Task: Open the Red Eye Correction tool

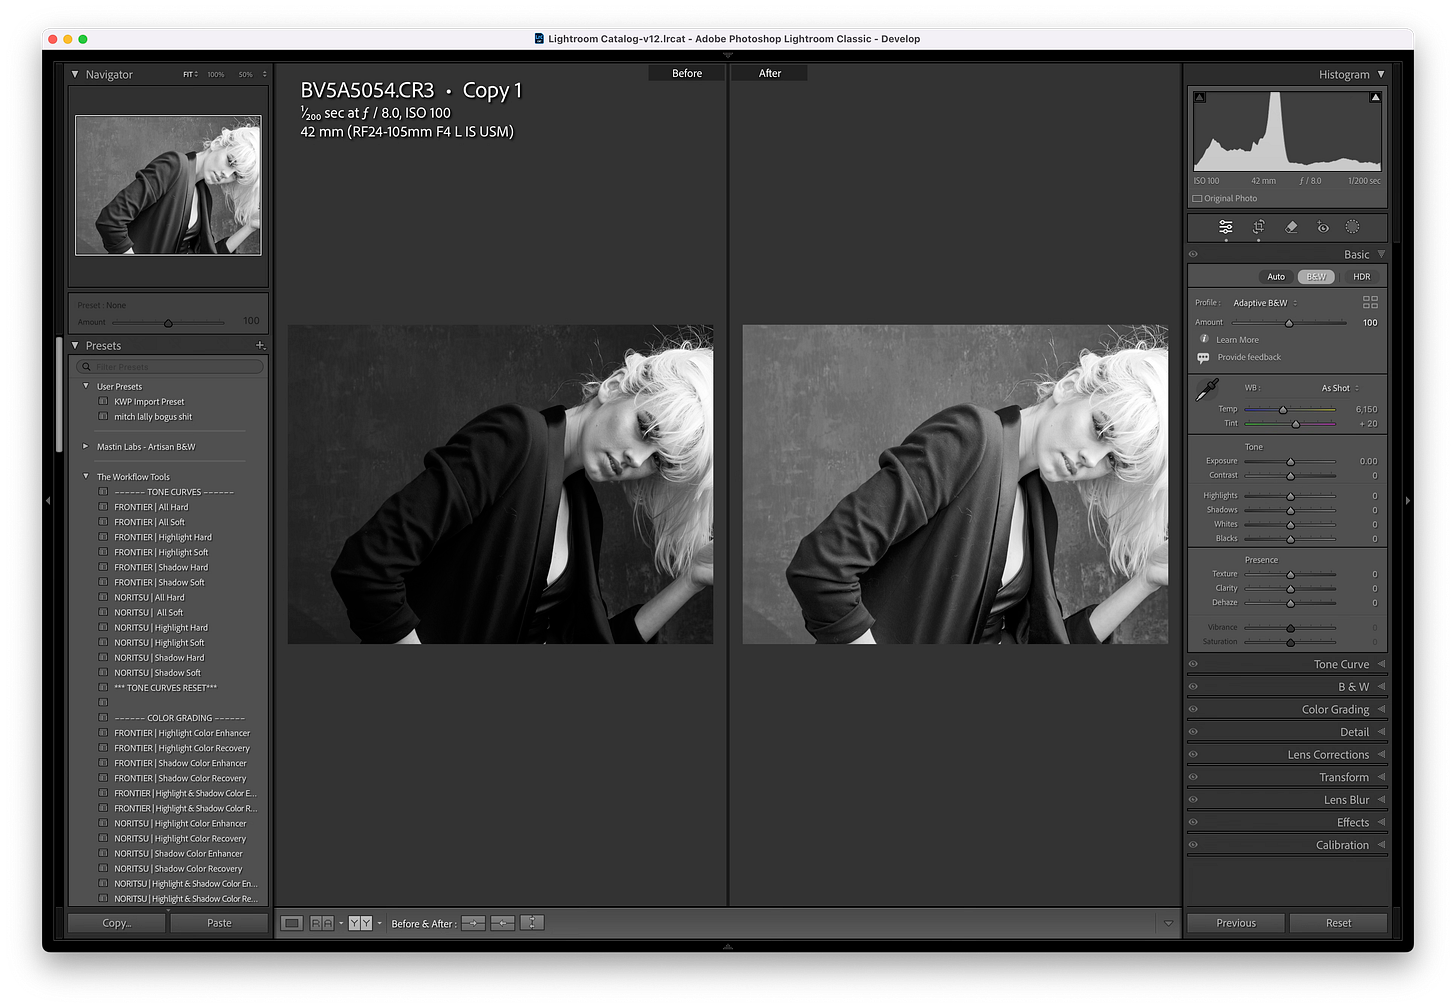Action: pyautogui.click(x=1322, y=227)
